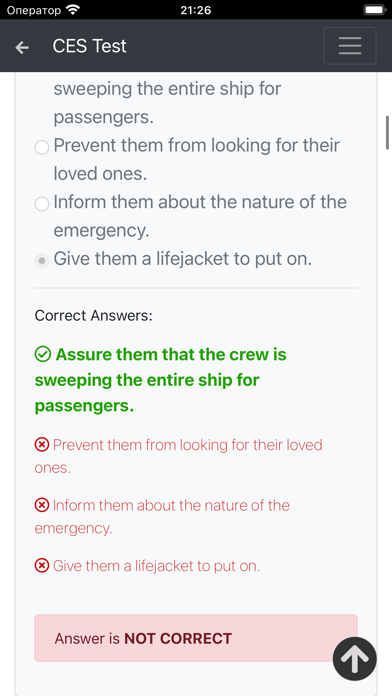Click red 'Inform them about the nature' result text
The width and height of the screenshot is (392, 696).
162,517
